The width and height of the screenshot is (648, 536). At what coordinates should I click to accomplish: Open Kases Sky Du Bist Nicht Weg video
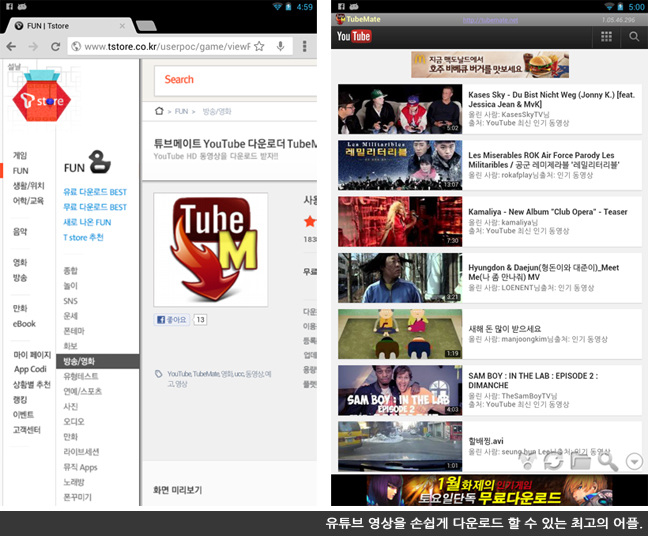coord(490,109)
